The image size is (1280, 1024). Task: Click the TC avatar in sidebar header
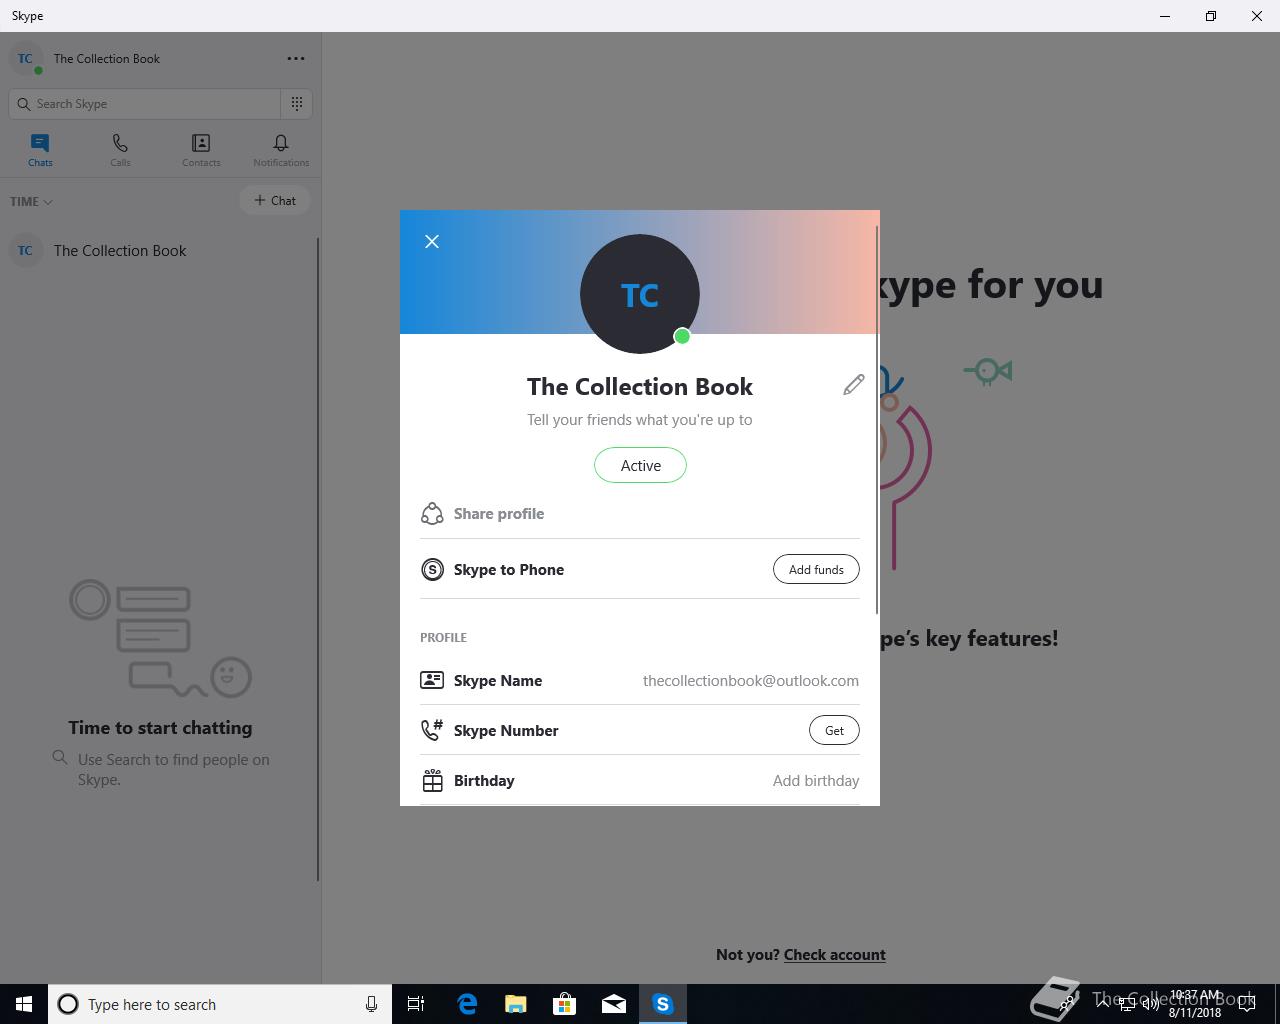point(26,59)
